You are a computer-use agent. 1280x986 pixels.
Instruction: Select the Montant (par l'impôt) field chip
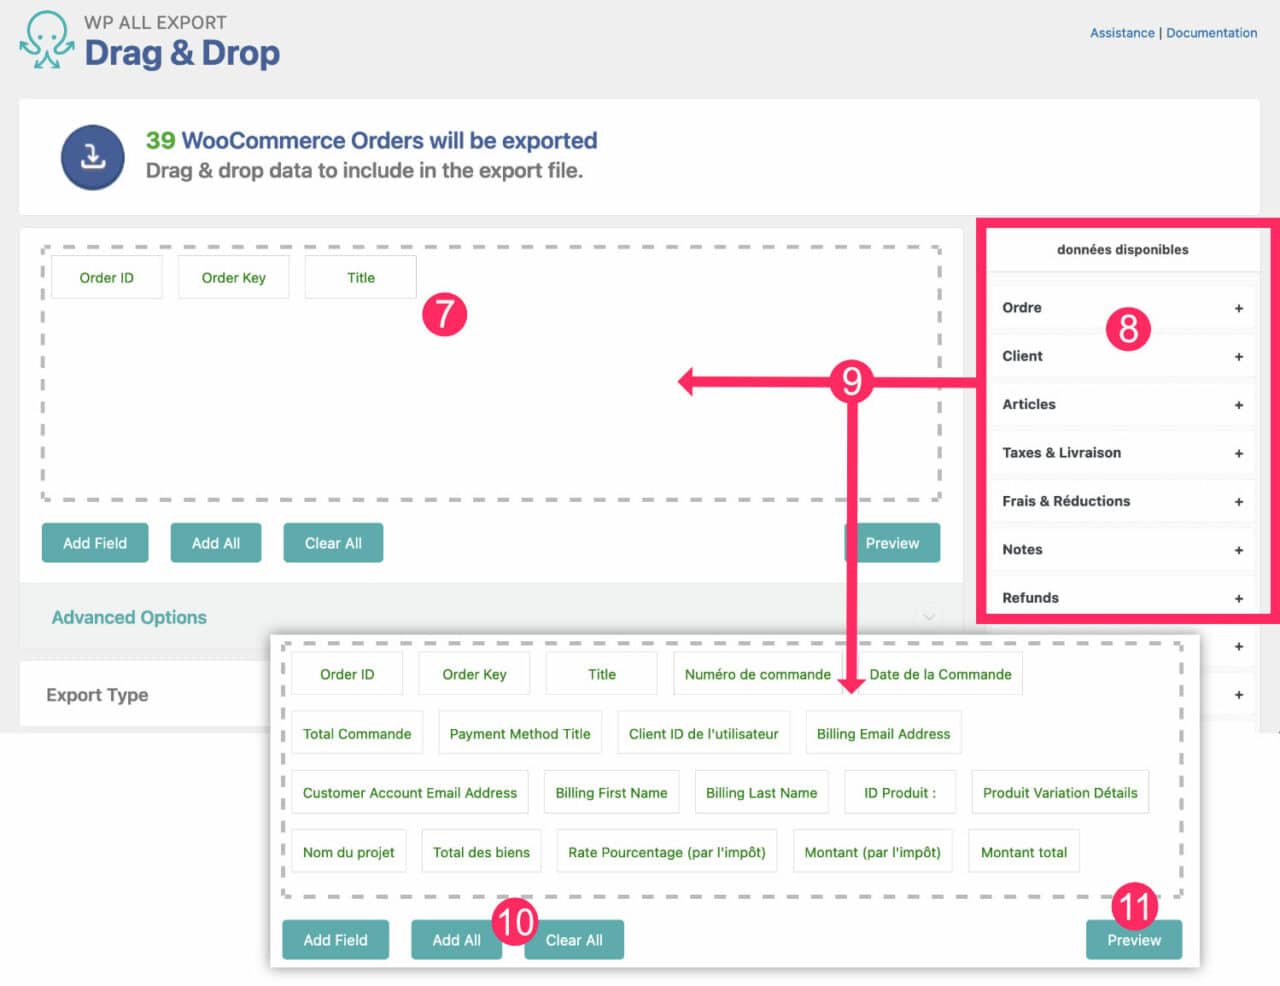(872, 851)
